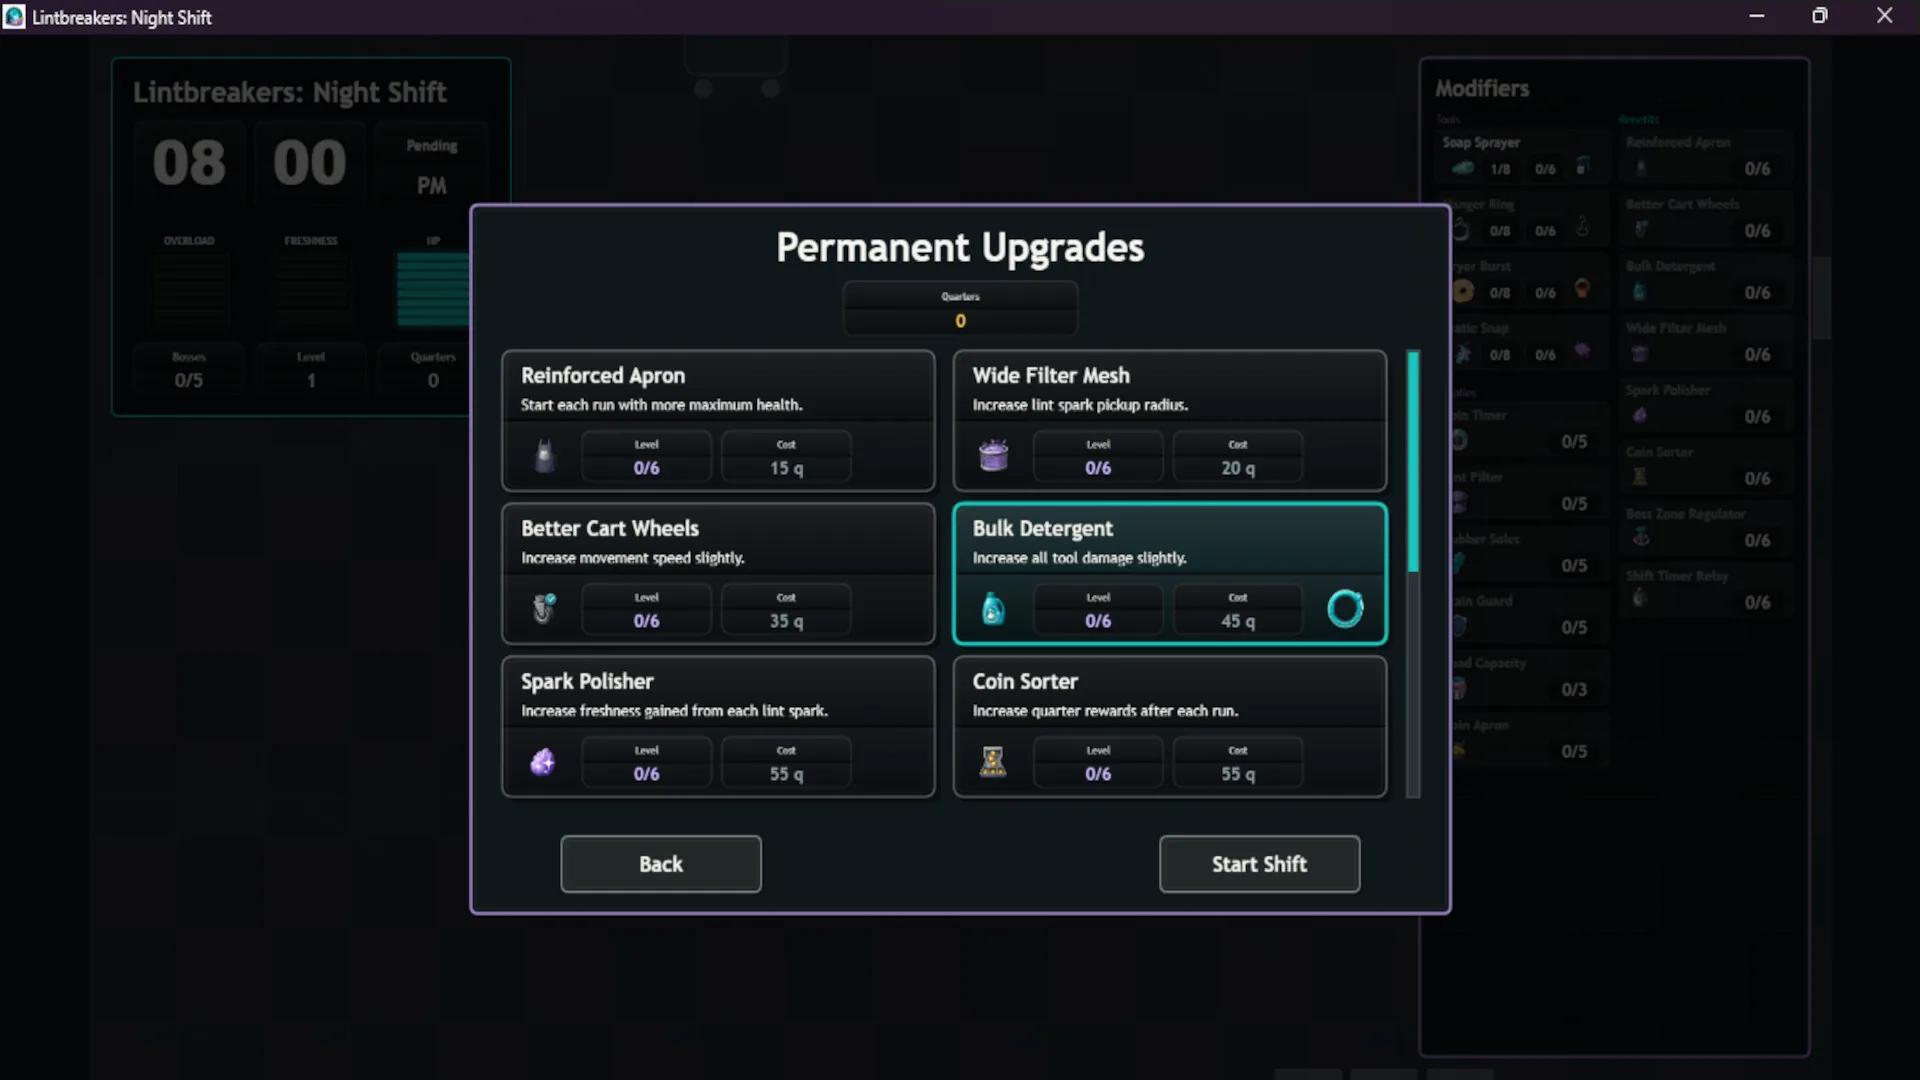Click the Reinforced Apron icon
1920x1080 pixels.
pos(544,456)
